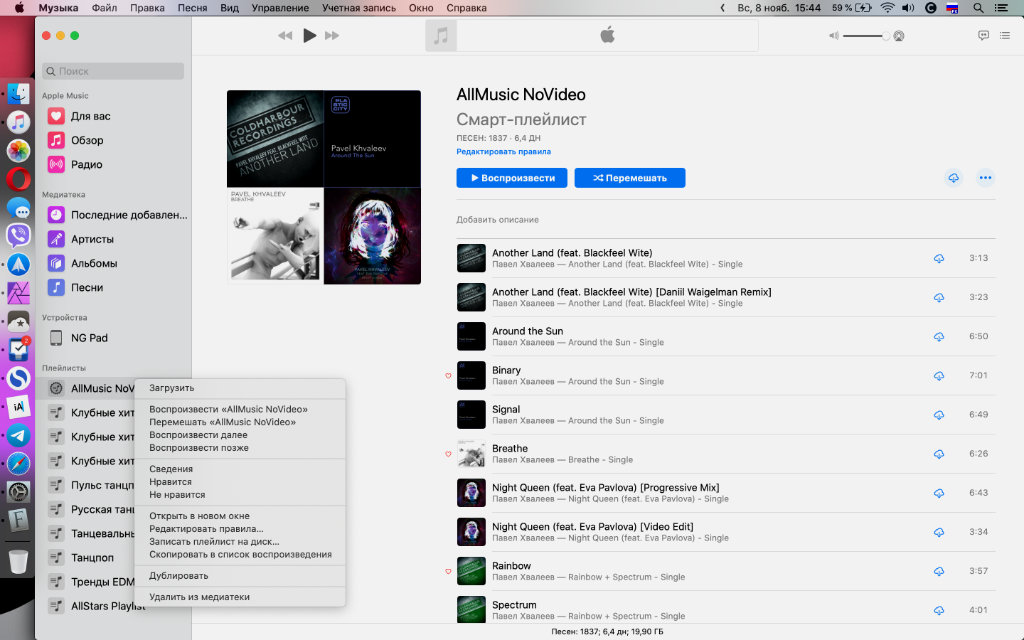Viewport: 1024px width, 640px height.
Task: Toggle the heart on the Binary track
Action: (448, 376)
